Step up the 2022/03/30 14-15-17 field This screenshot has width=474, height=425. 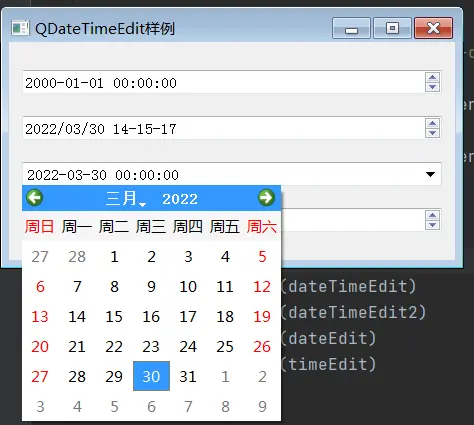433,123
